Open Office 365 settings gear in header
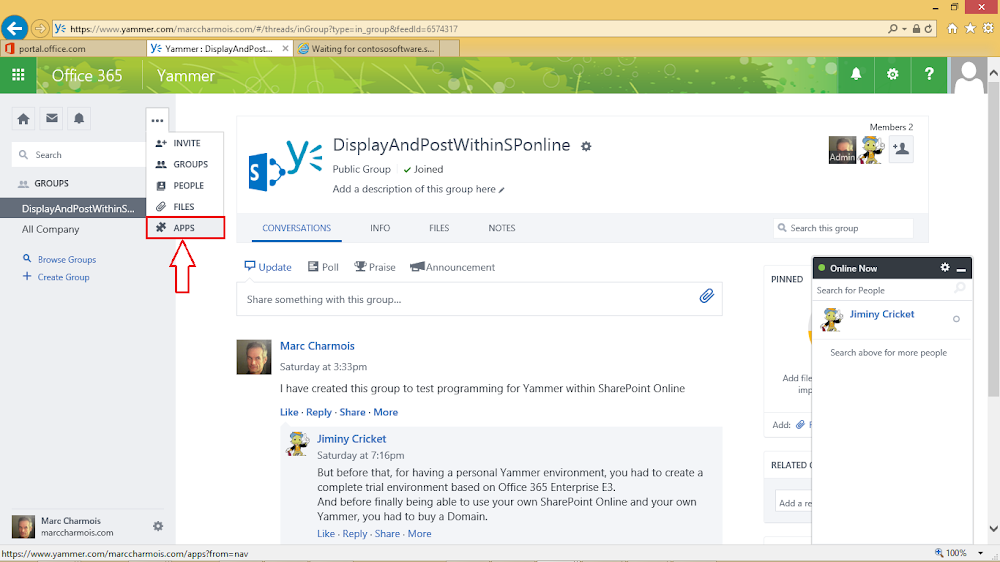Image resolution: width=1000 pixels, height=562 pixels. point(892,75)
